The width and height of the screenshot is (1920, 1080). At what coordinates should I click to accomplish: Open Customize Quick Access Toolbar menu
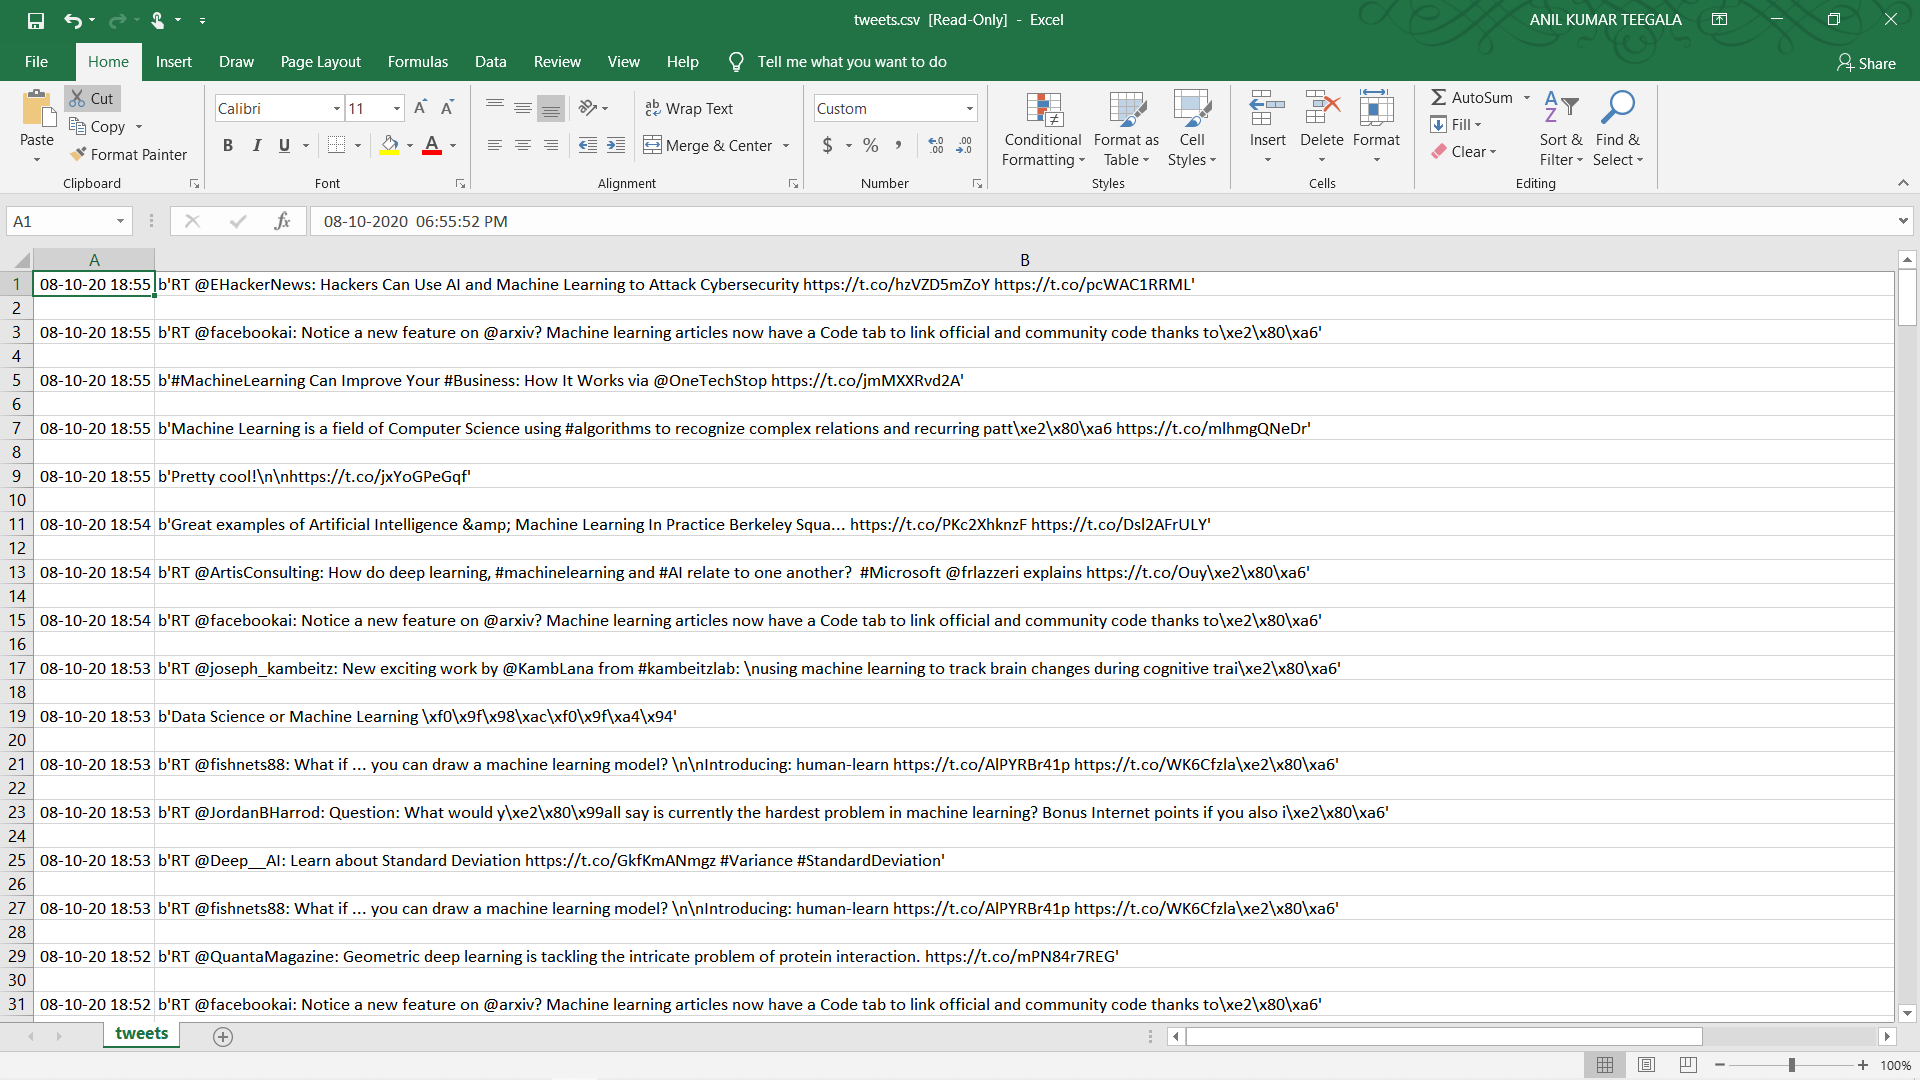[202, 20]
